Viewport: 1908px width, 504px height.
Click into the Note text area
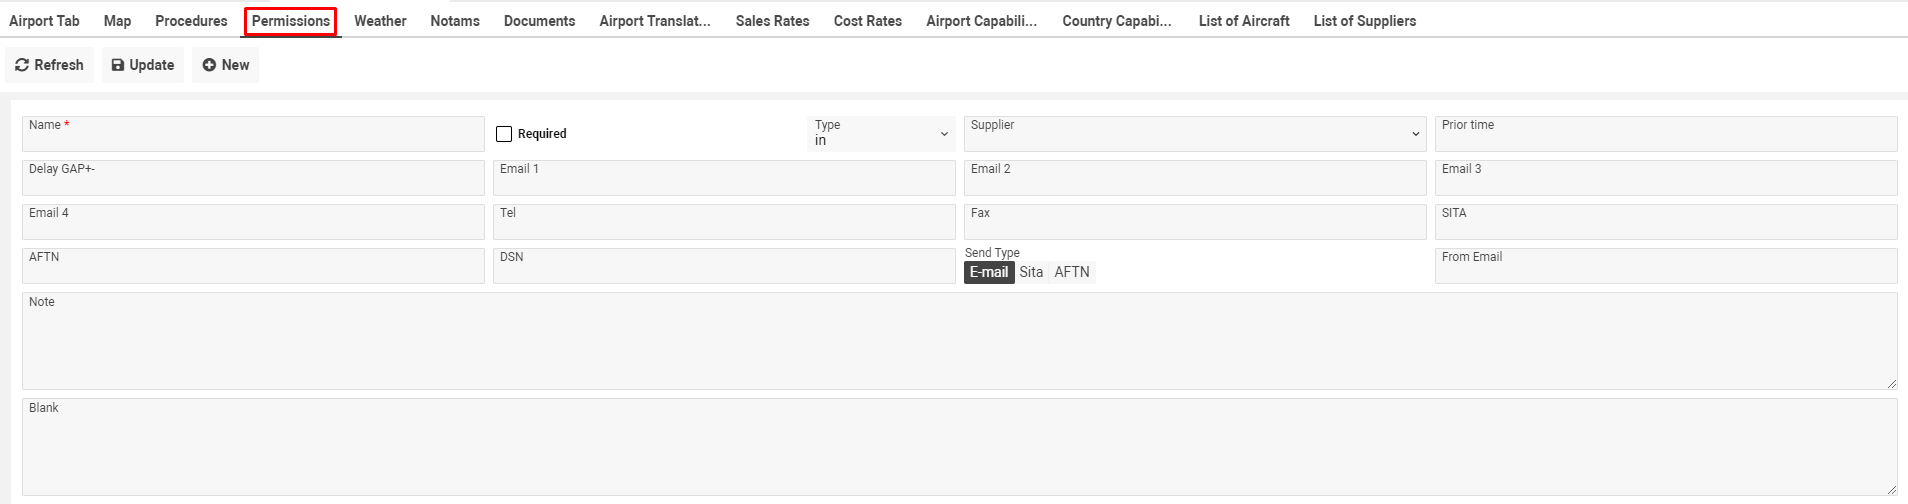[958, 345]
